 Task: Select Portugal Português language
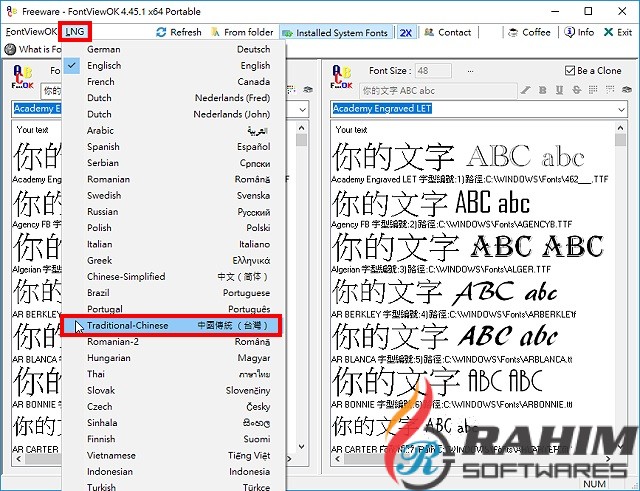click(x=173, y=309)
